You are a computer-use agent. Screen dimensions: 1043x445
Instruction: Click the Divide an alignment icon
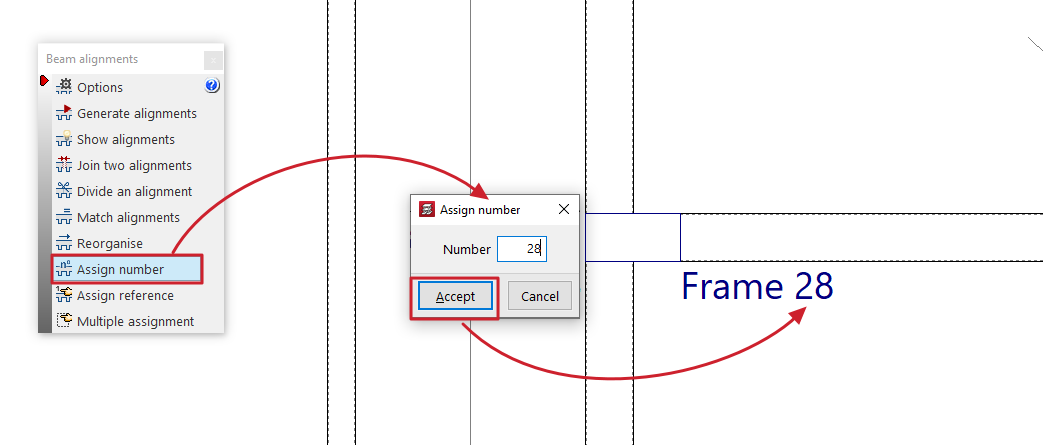(x=64, y=190)
